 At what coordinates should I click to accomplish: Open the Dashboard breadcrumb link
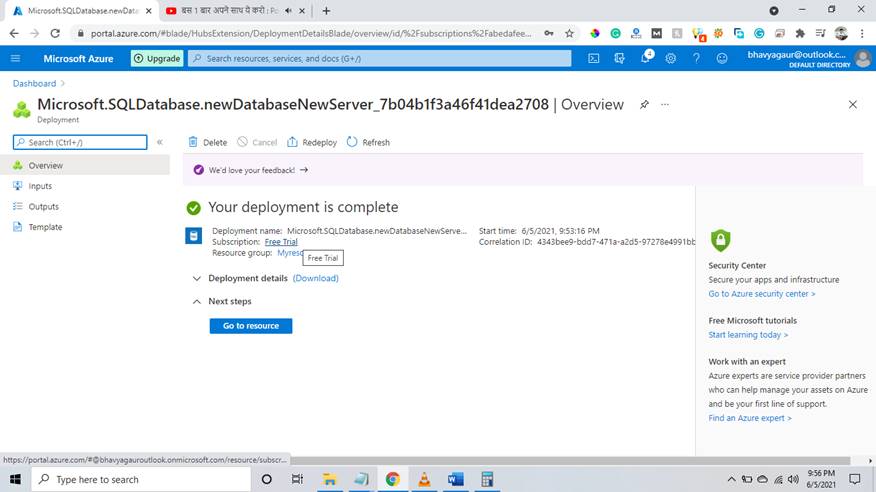34,83
